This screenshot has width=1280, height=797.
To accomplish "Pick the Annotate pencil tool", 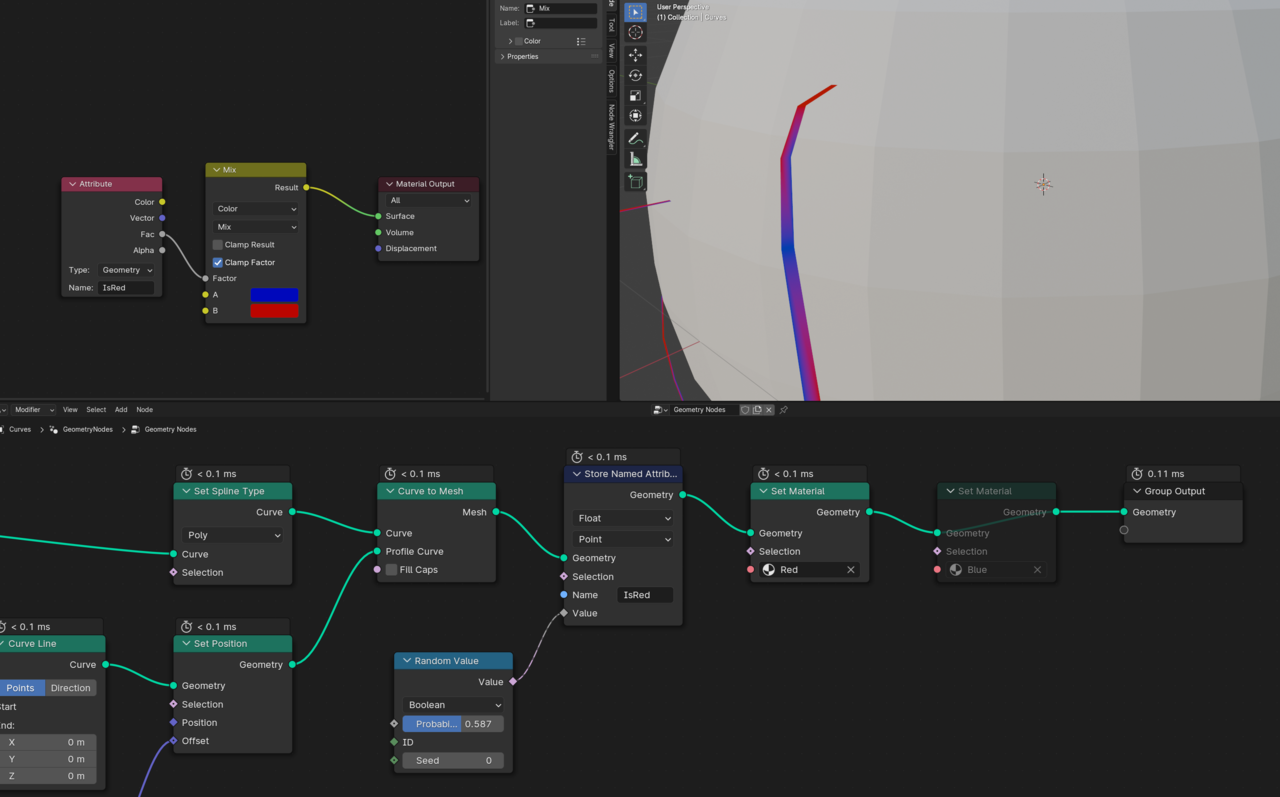I will tap(635, 138).
